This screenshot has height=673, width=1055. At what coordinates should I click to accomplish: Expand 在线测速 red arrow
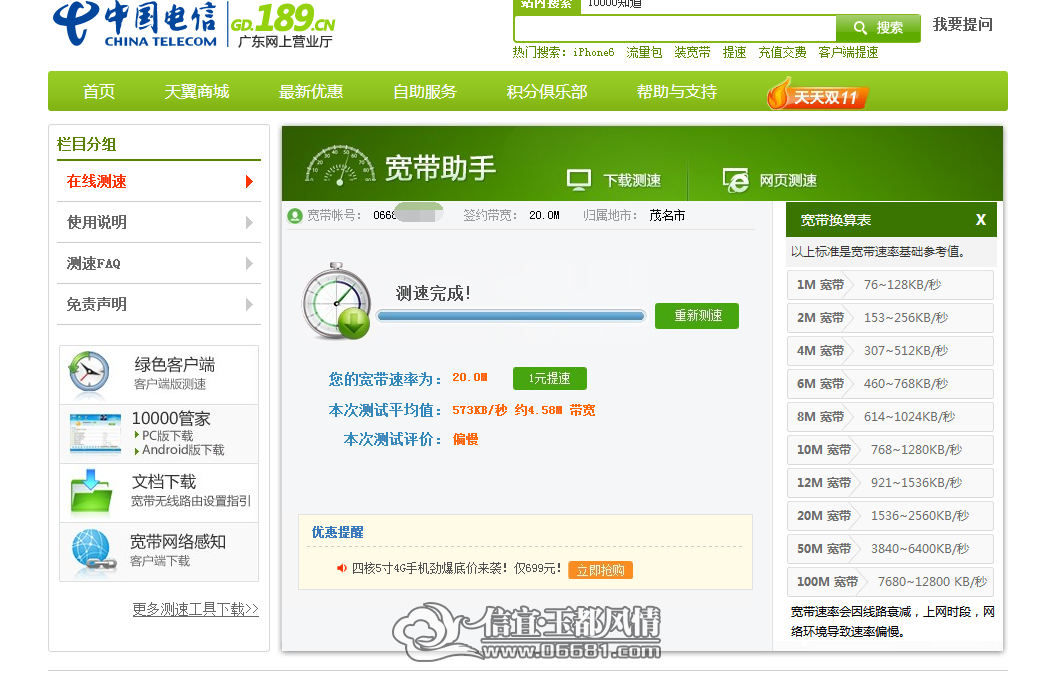[250, 182]
